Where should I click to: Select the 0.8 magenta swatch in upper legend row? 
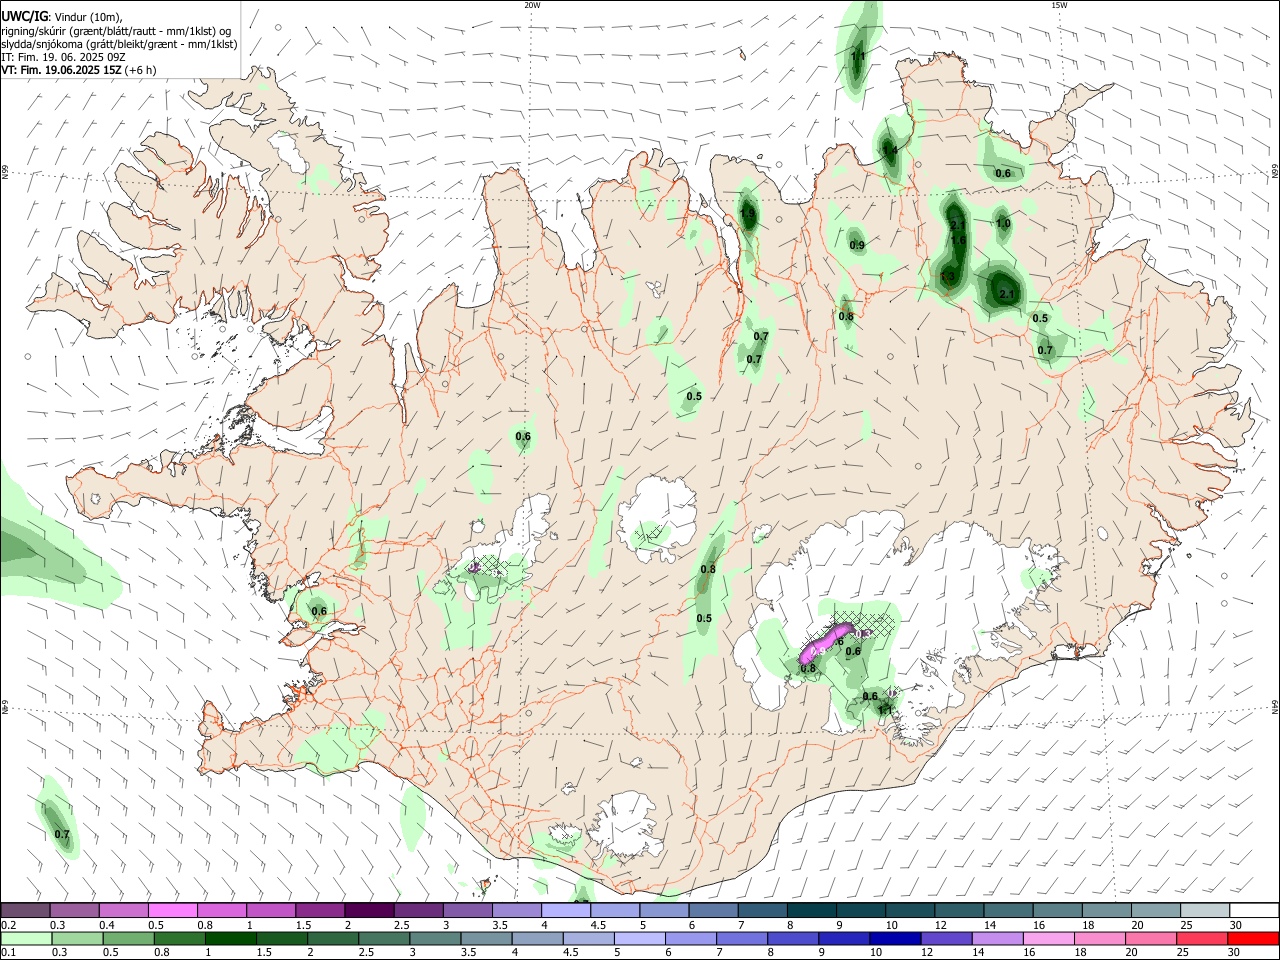tap(222, 911)
